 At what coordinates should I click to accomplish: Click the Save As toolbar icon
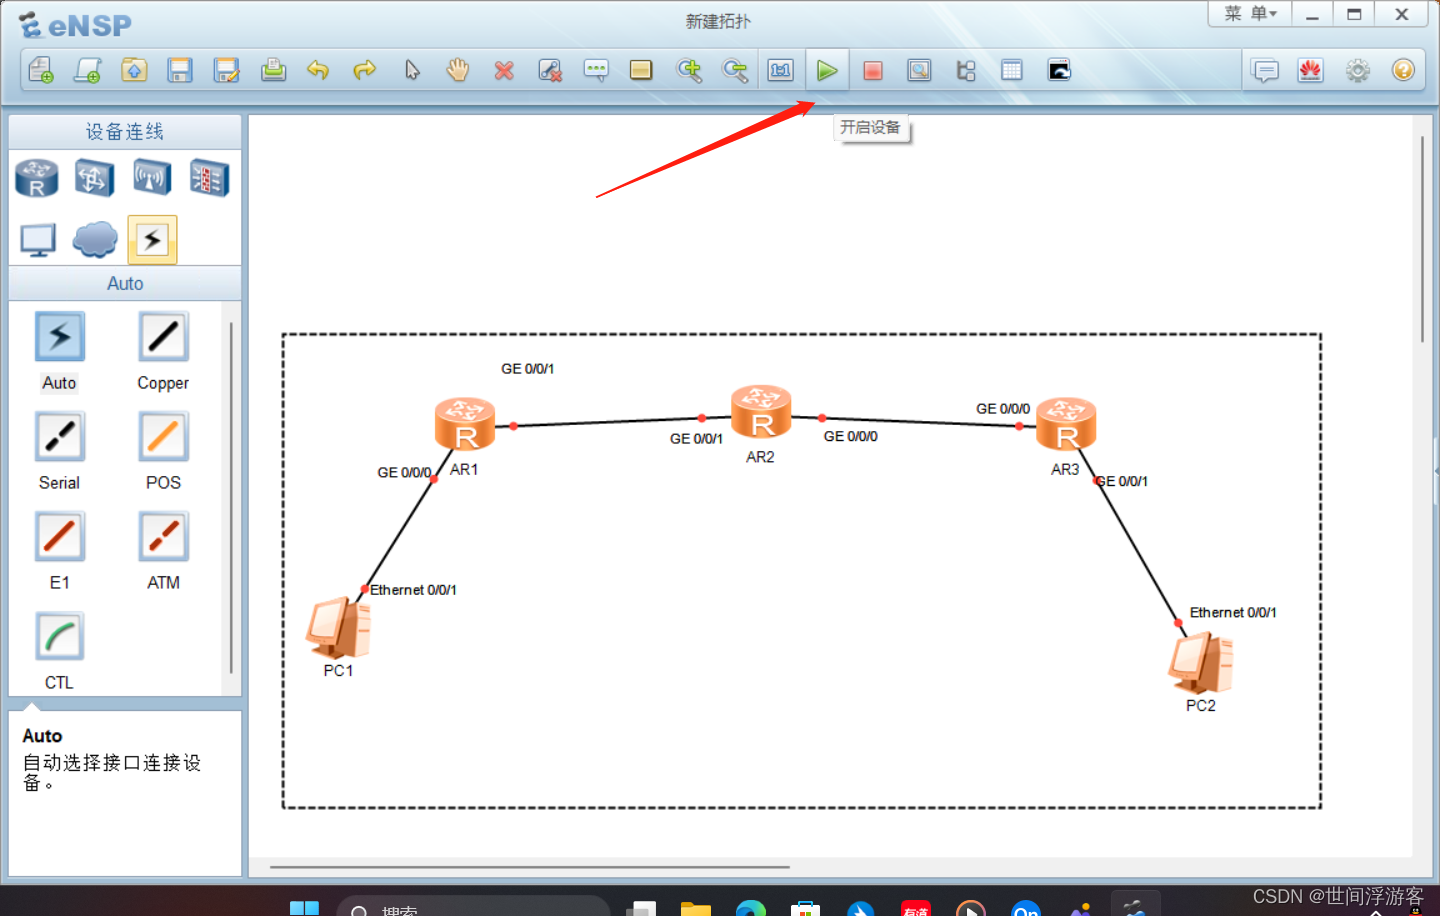pos(227,70)
